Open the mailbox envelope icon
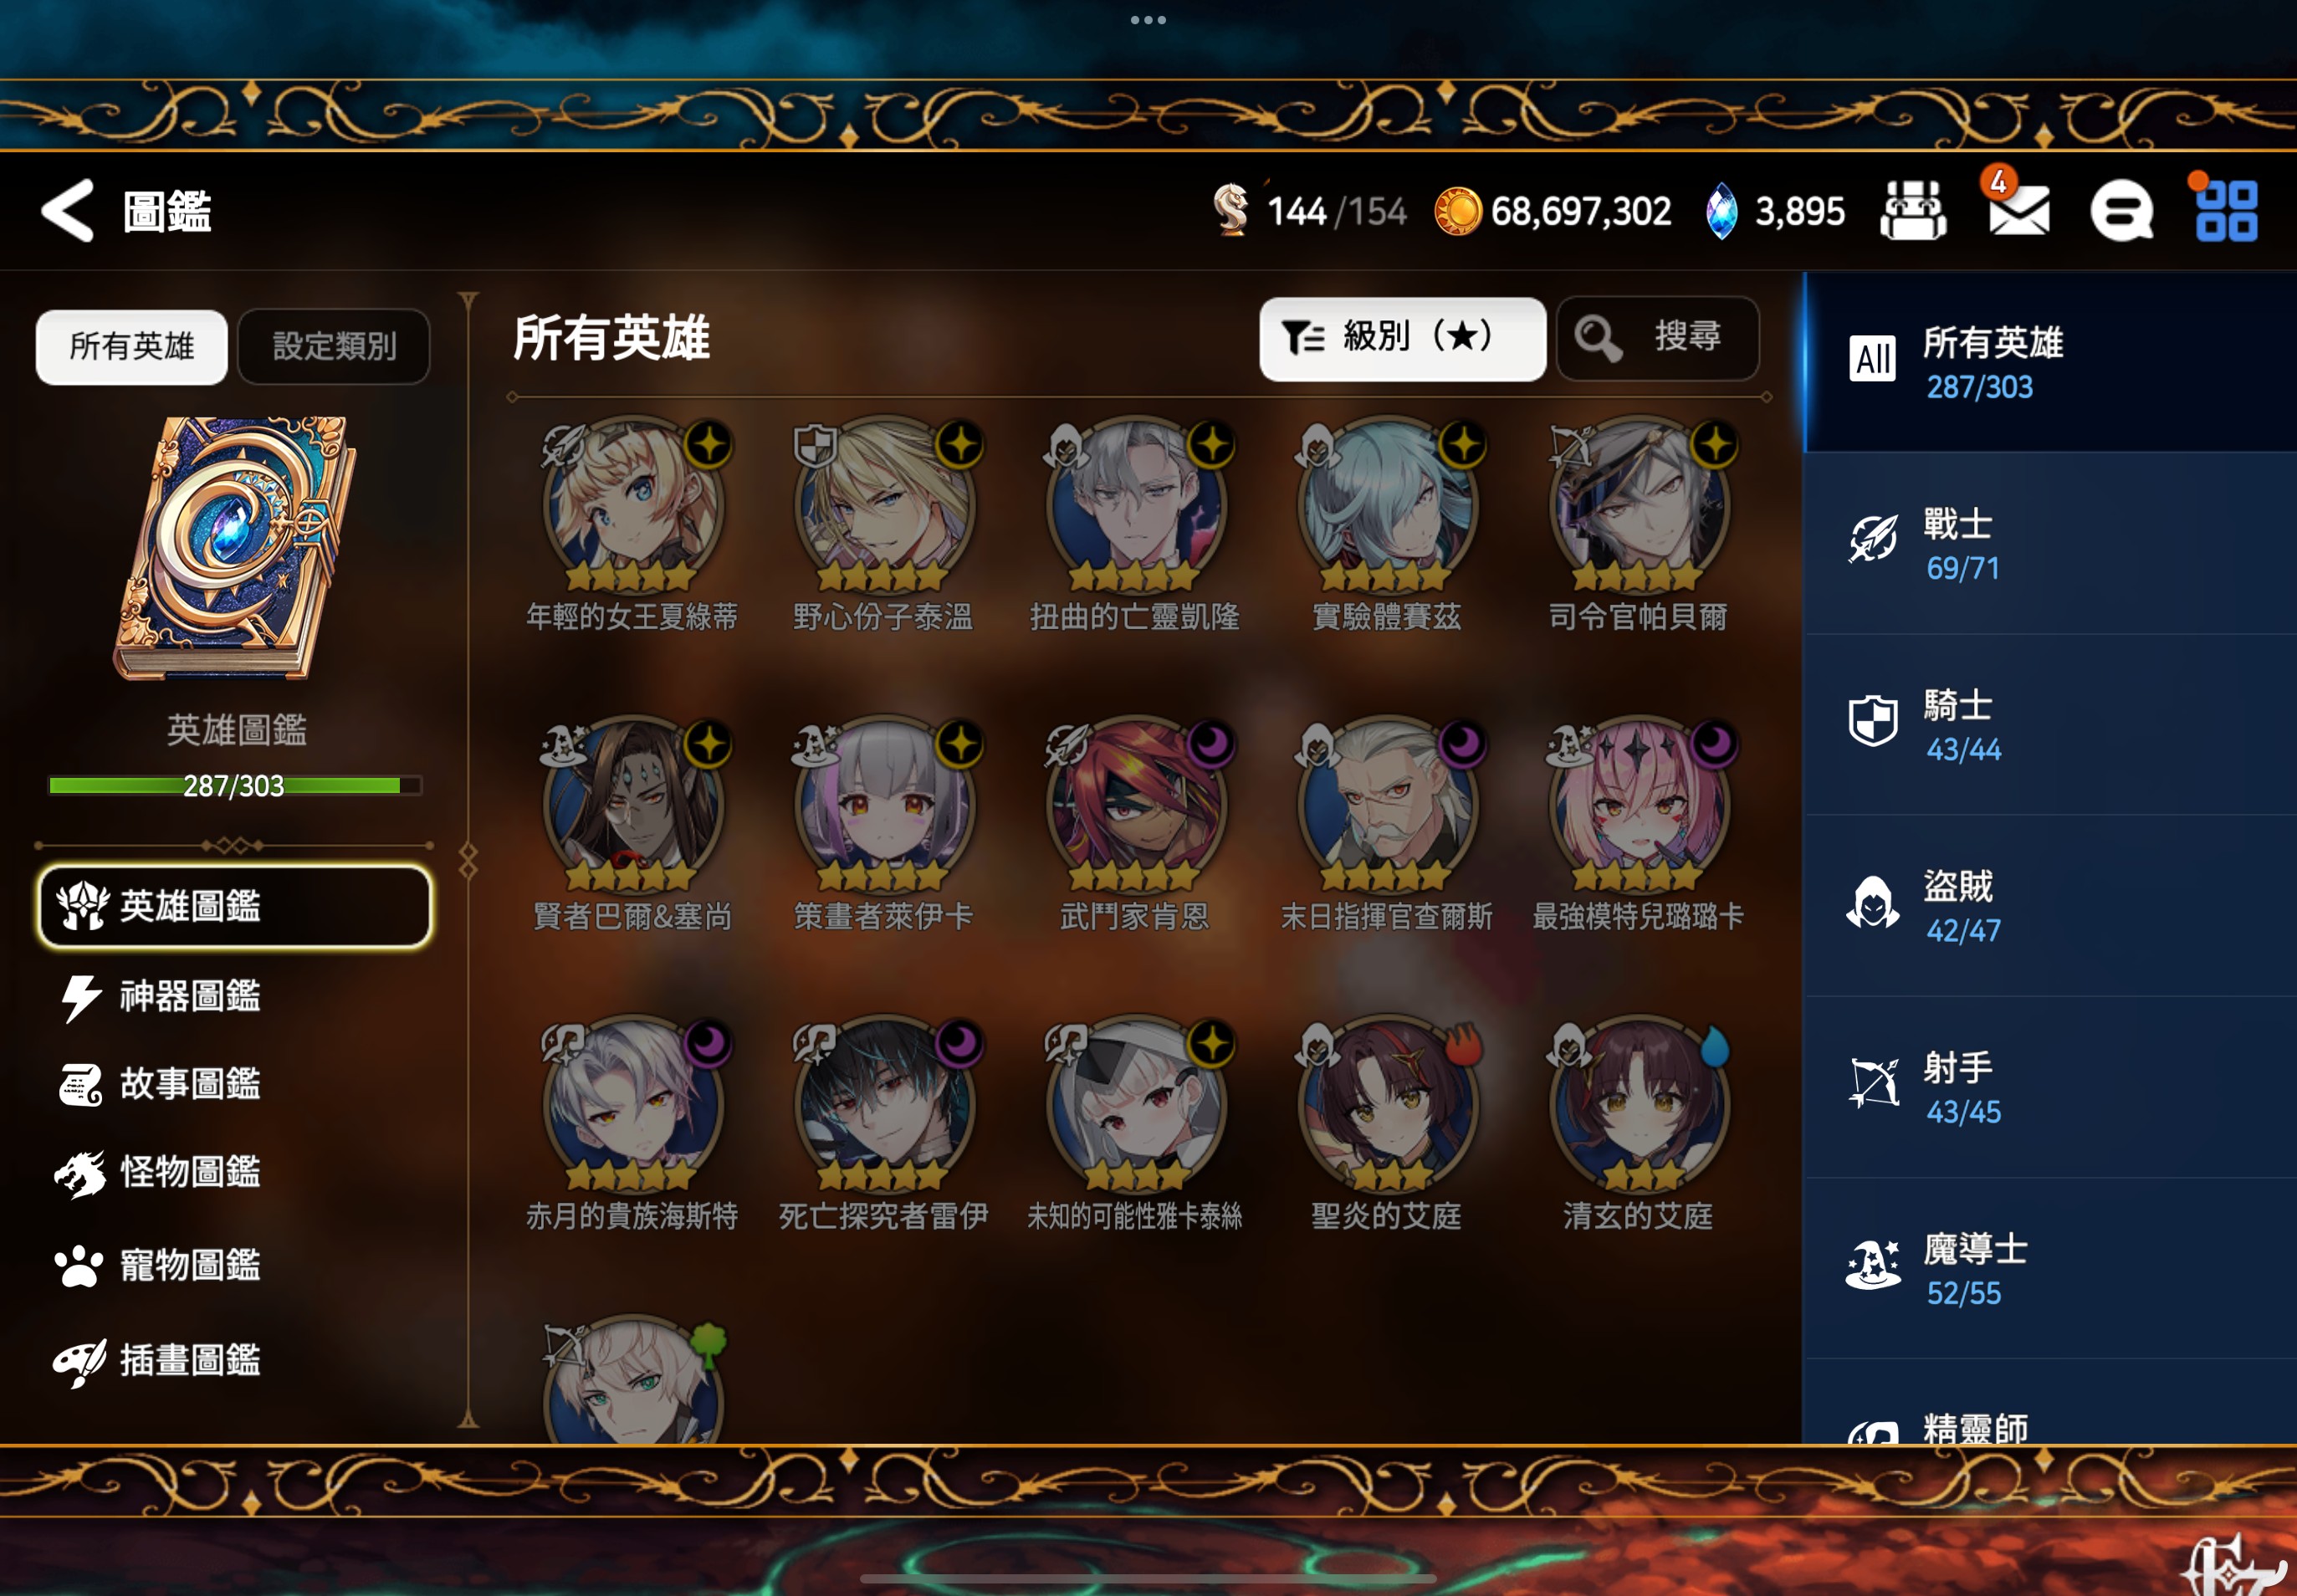This screenshot has height=1596, width=2297. pyautogui.click(x=2018, y=211)
